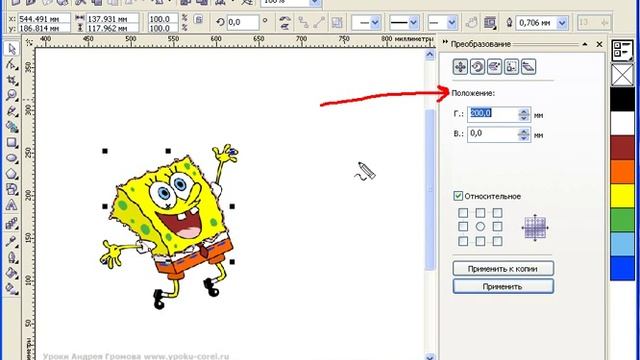Click the rotation angle field

pyautogui.click(x=242, y=22)
